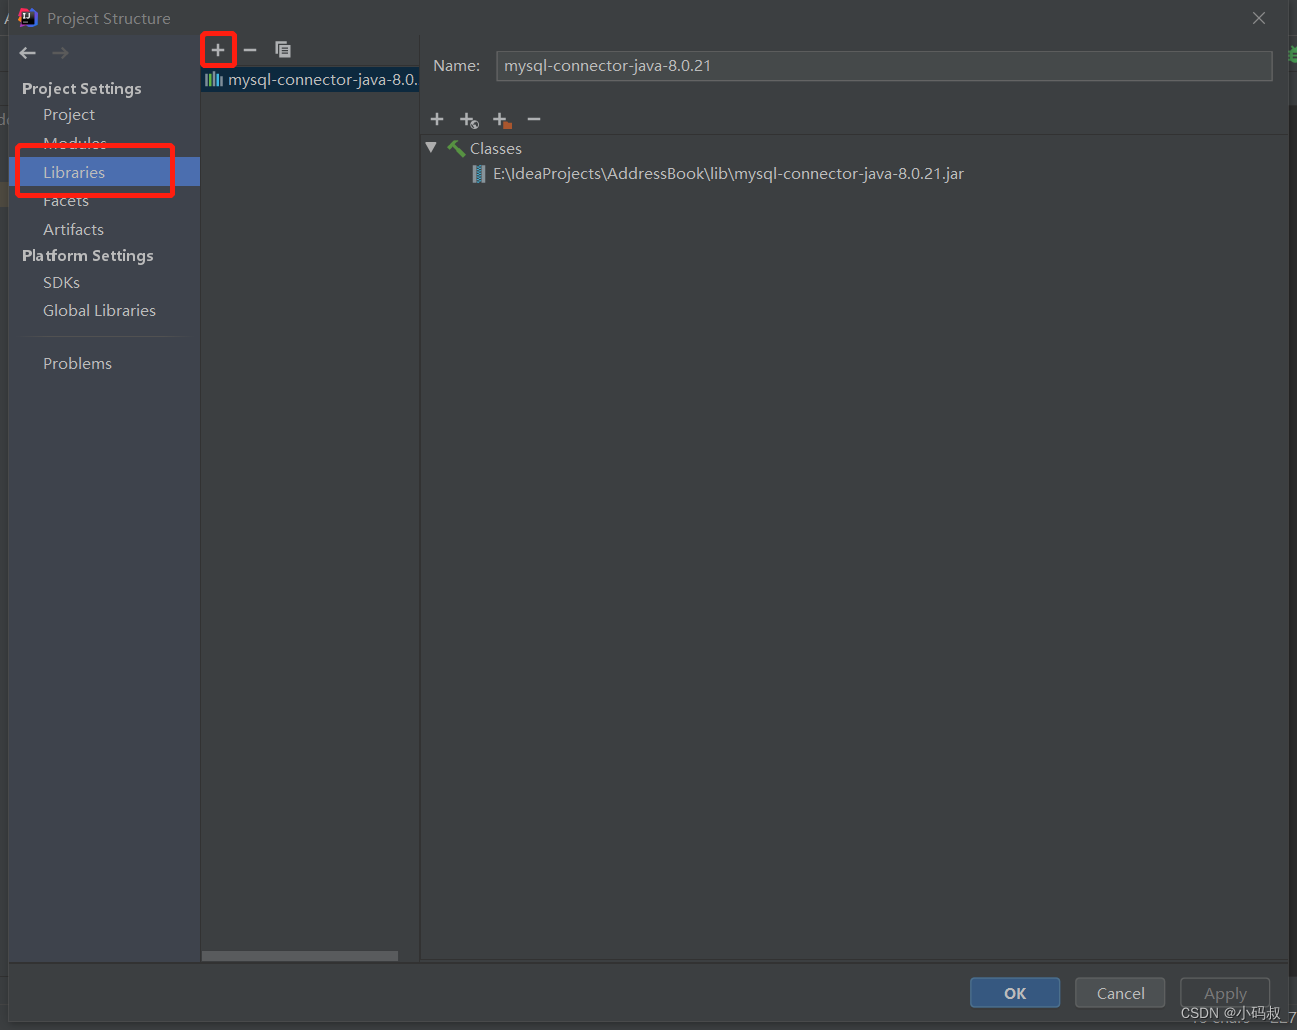Click the jar file icon in Classes
The image size is (1297, 1030).
(x=479, y=174)
